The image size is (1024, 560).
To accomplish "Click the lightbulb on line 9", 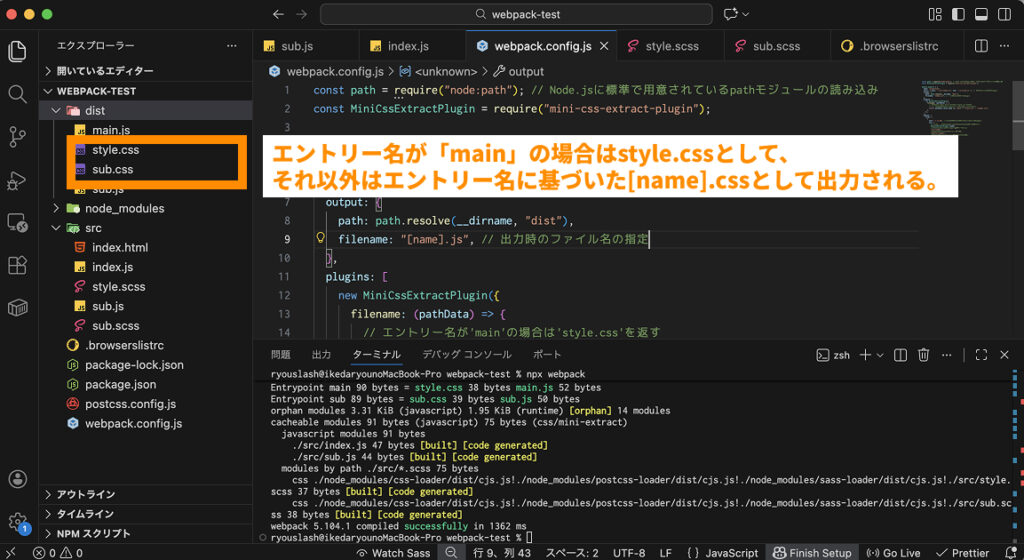I will coord(321,239).
